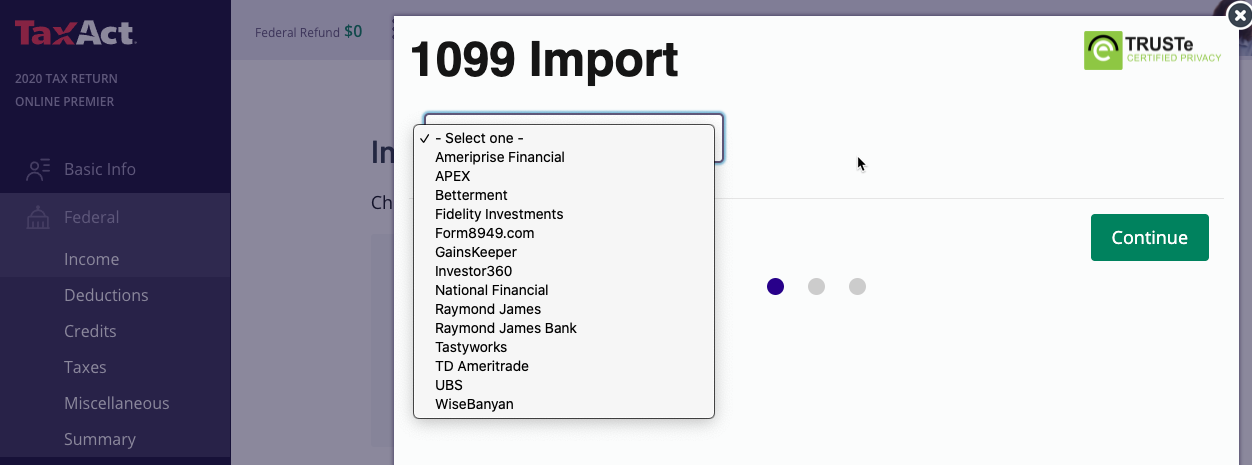Go to Deductions in the sidebar

coord(106,295)
